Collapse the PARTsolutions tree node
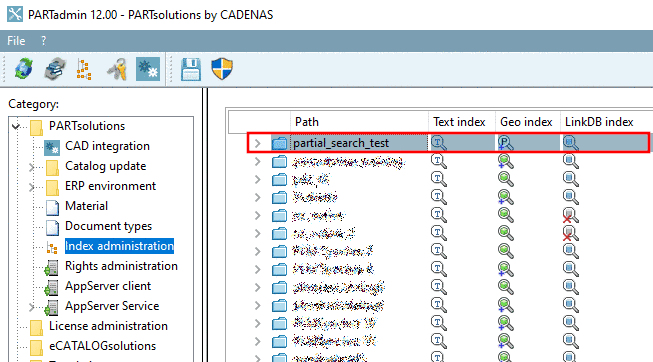 click(x=16, y=126)
